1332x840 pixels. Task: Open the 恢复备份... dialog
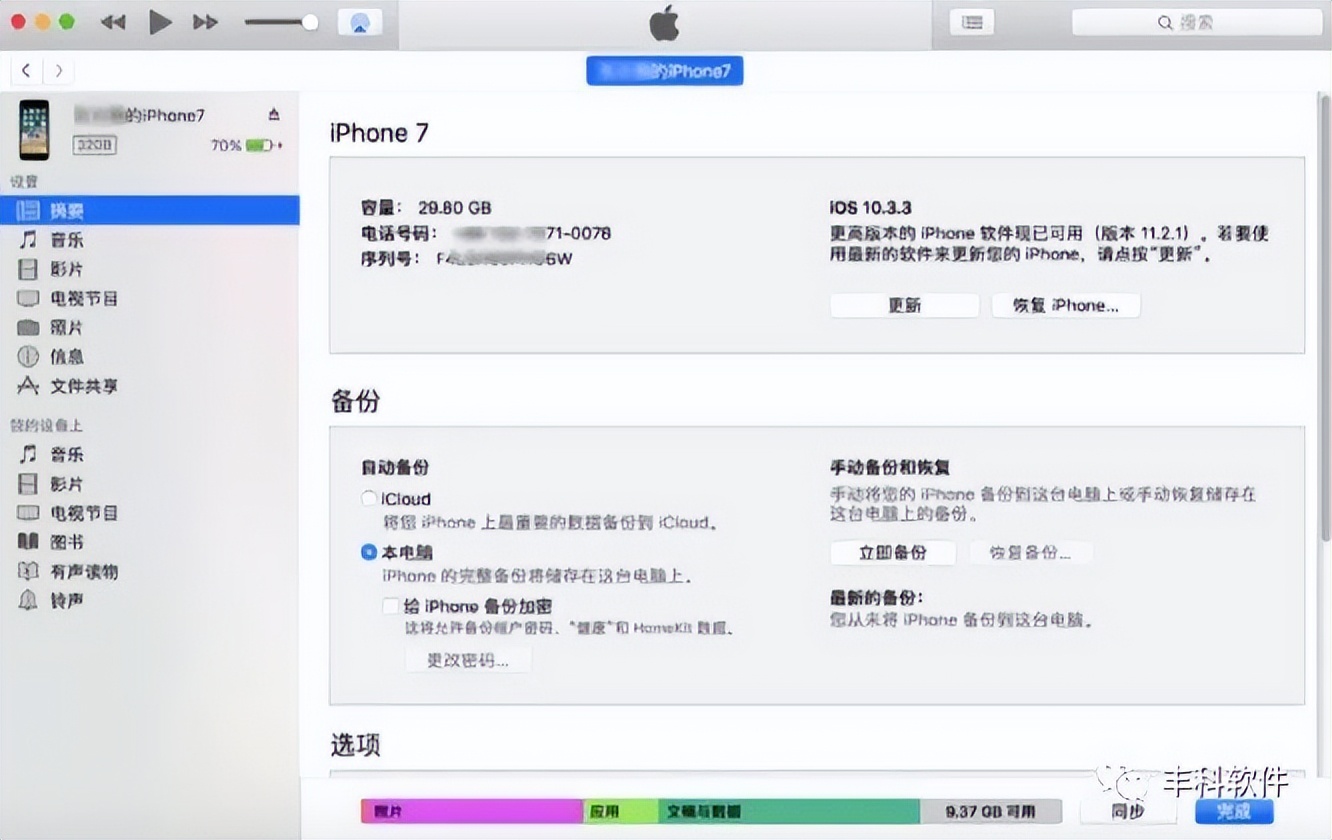click(x=1031, y=551)
